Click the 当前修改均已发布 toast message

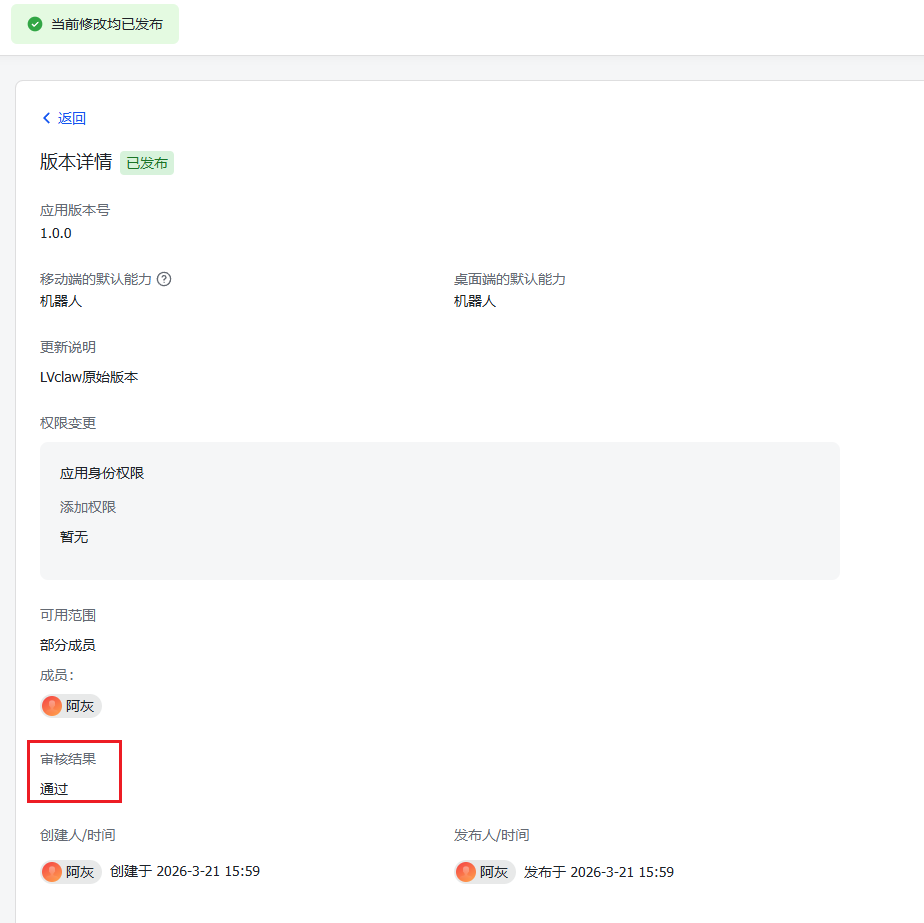(107, 24)
